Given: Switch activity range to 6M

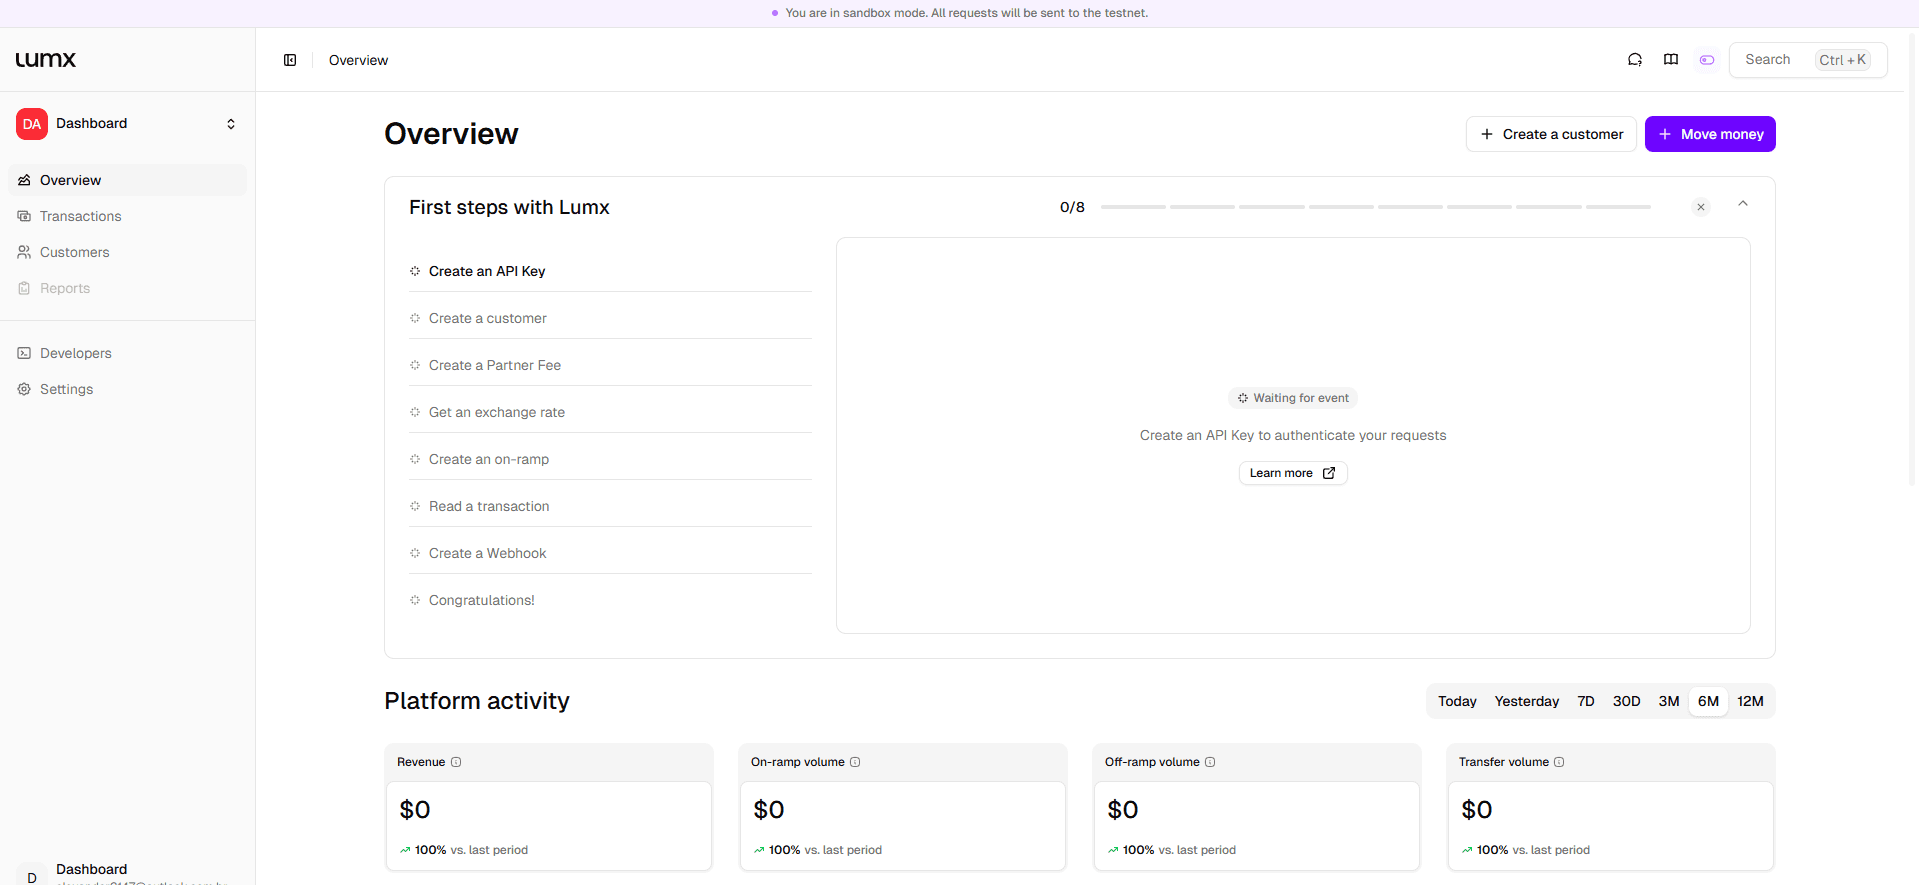Looking at the screenshot, I should point(1708,701).
